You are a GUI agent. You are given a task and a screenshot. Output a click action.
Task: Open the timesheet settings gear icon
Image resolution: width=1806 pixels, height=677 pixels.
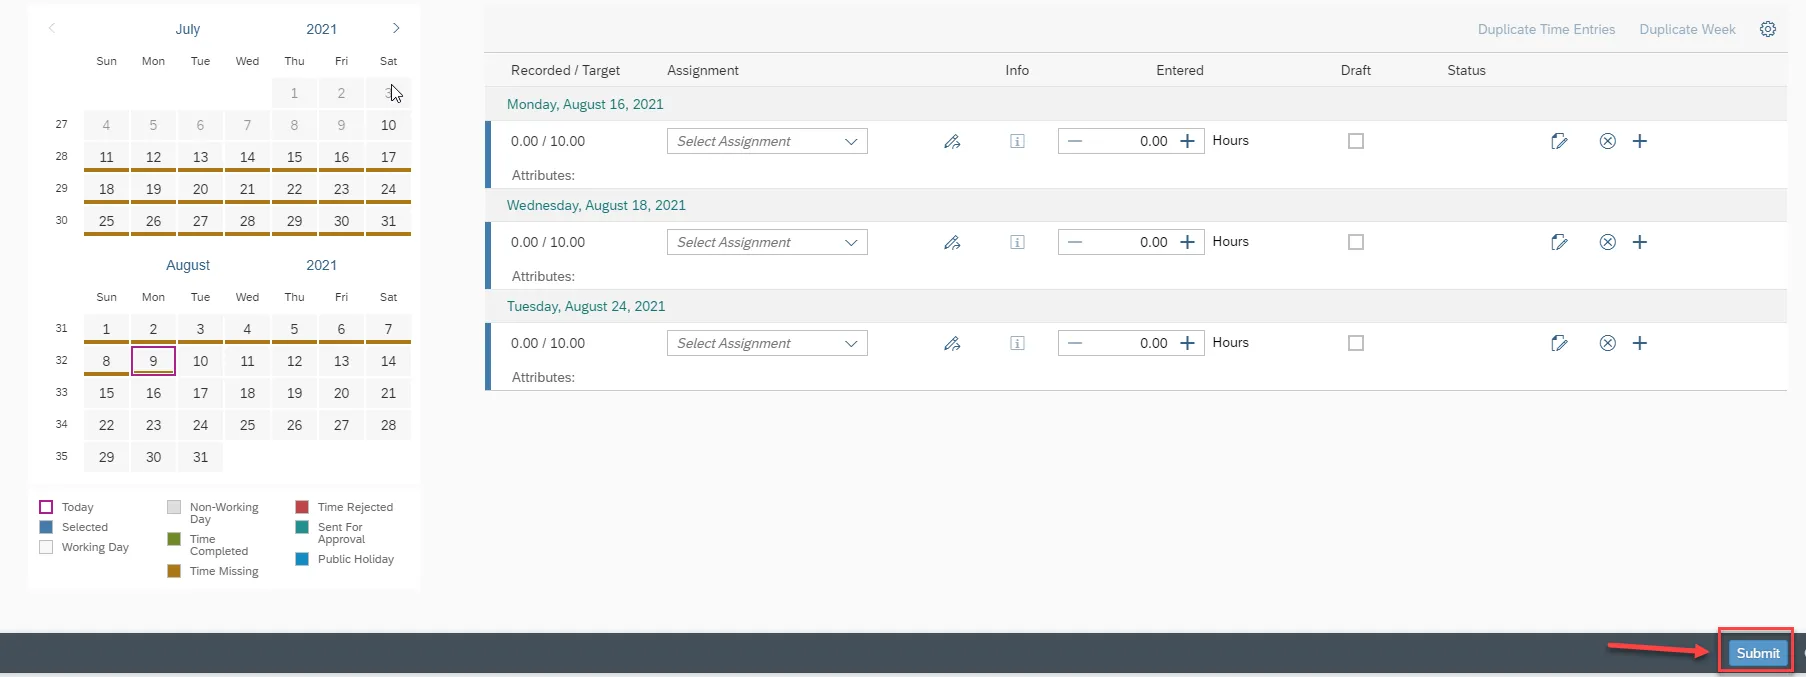pos(1768,29)
